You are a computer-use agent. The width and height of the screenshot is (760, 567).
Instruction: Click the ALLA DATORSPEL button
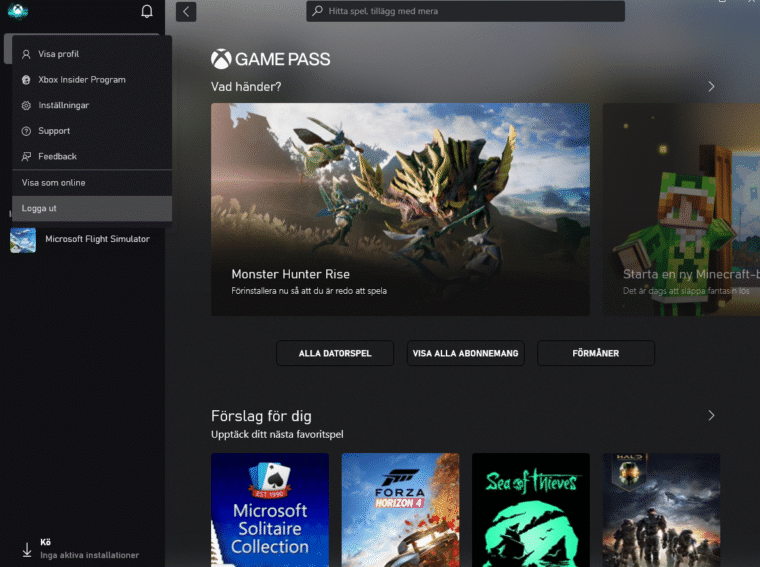[335, 353]
